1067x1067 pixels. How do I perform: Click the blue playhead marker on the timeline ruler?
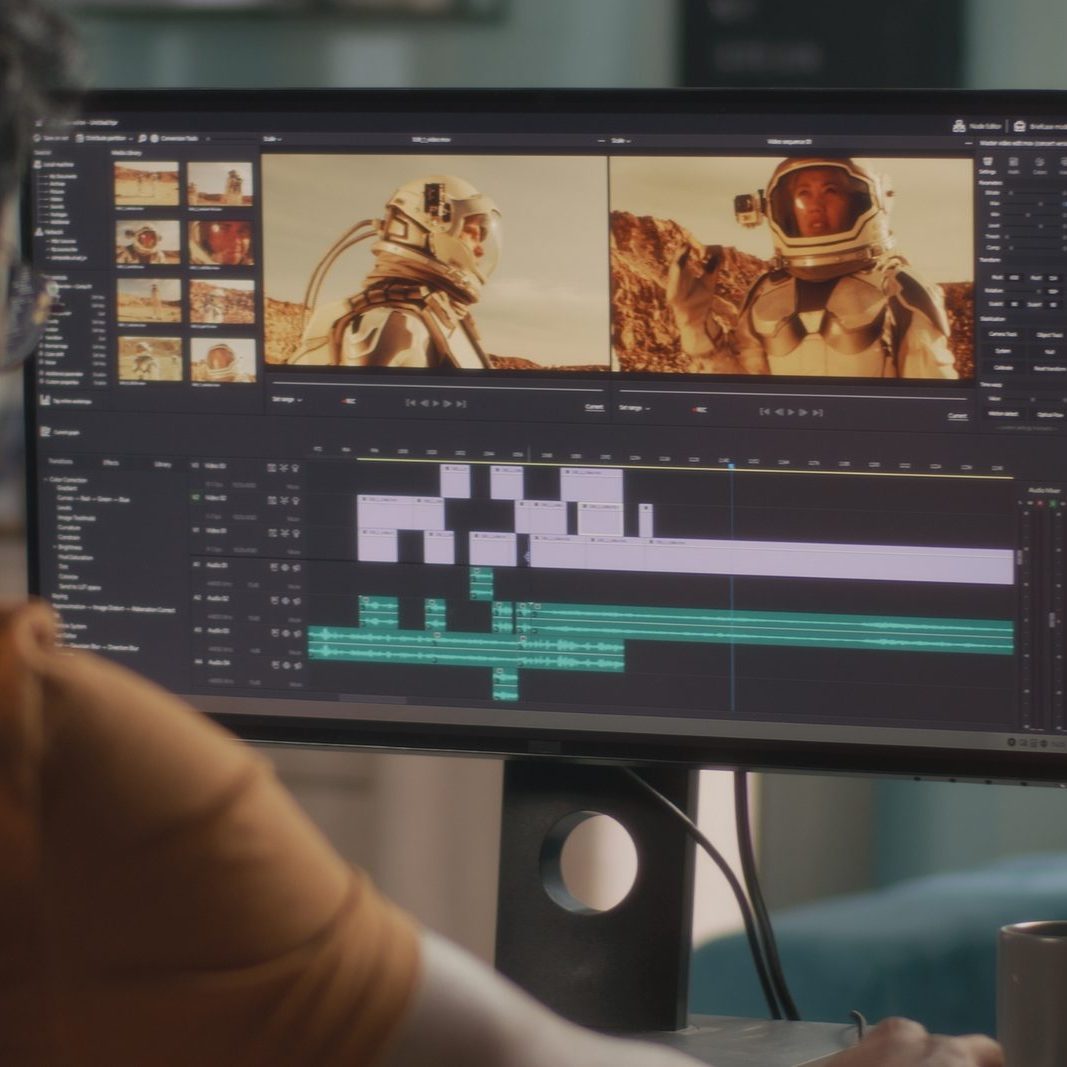732,466
